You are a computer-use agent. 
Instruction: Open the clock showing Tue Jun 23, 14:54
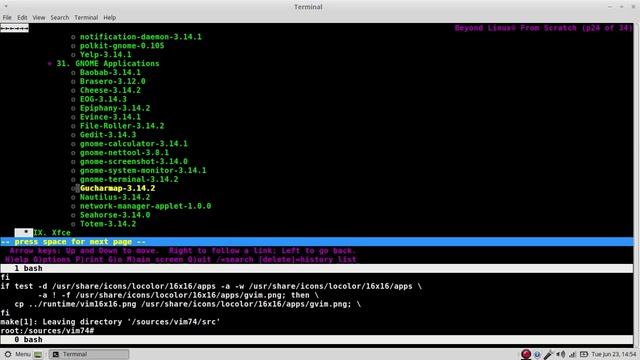613,354
